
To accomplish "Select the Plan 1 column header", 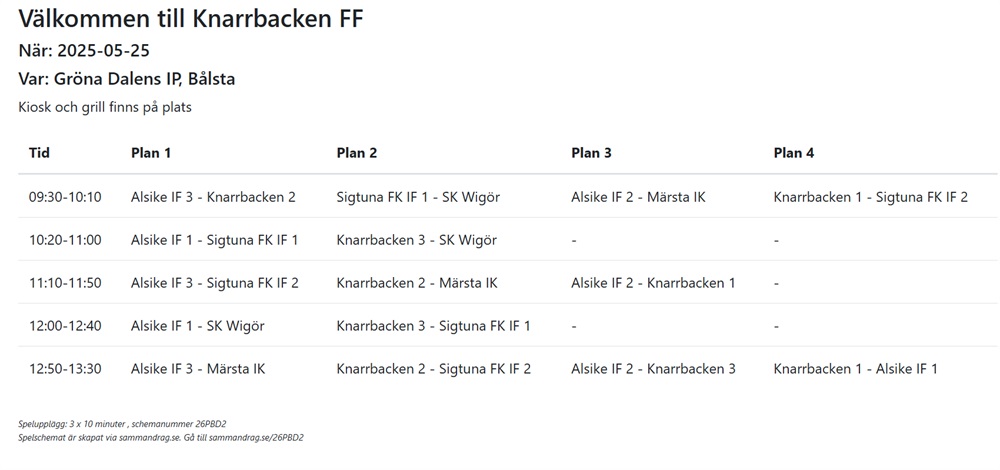I will point(151,153).
